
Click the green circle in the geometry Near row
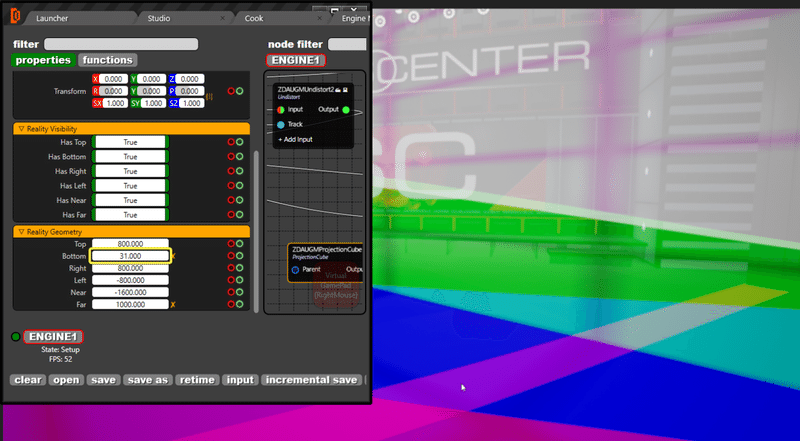coord(239,292)
